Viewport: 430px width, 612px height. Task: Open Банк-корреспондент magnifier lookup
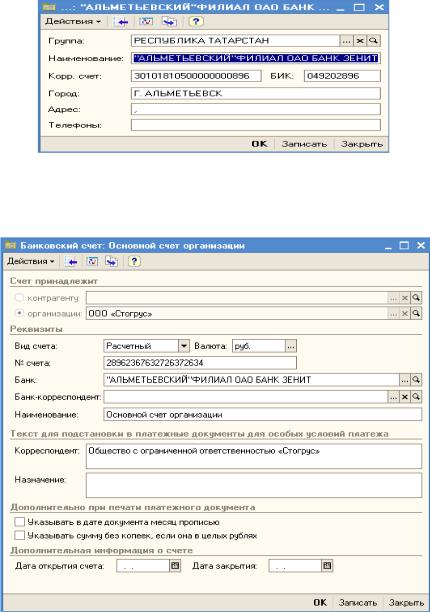416,397
